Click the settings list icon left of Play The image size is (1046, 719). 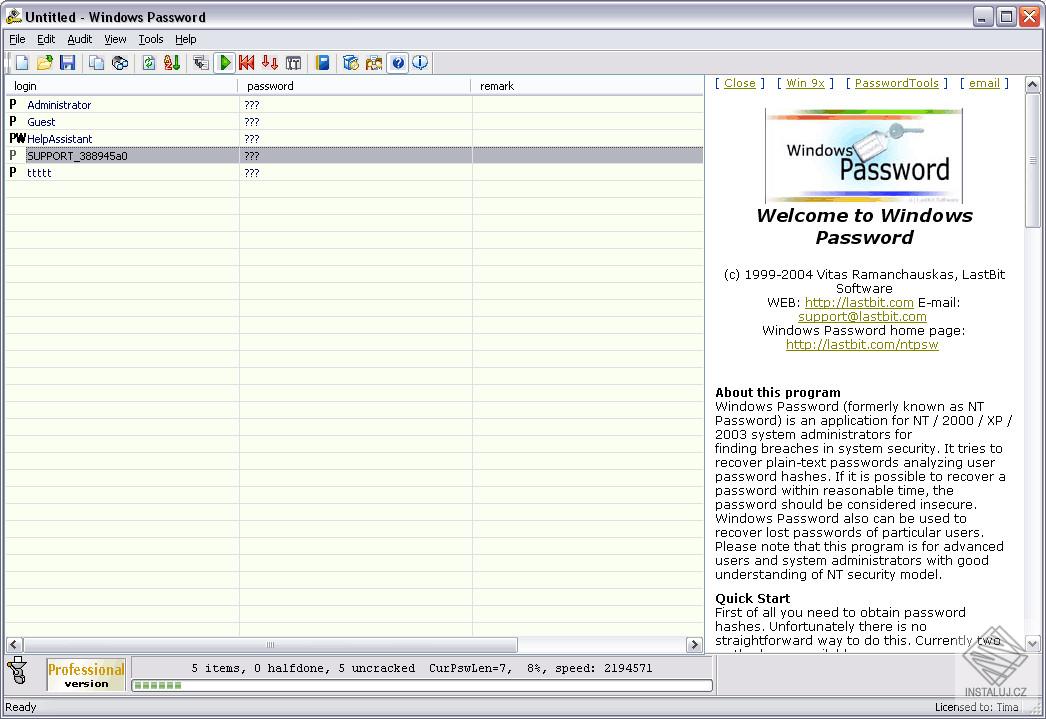(200, 63)
